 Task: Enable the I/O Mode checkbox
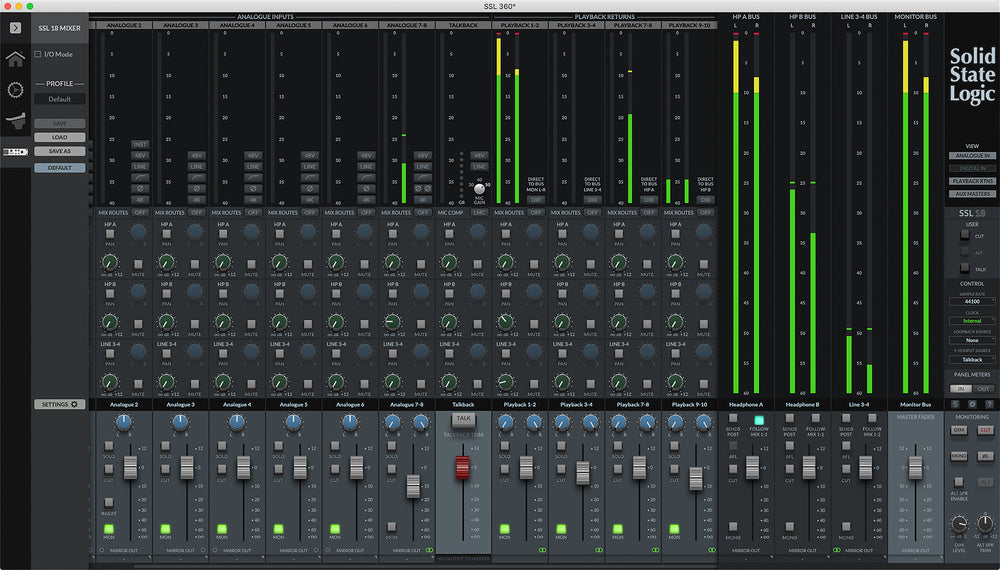pyautogui.click(x=38, y=54)
